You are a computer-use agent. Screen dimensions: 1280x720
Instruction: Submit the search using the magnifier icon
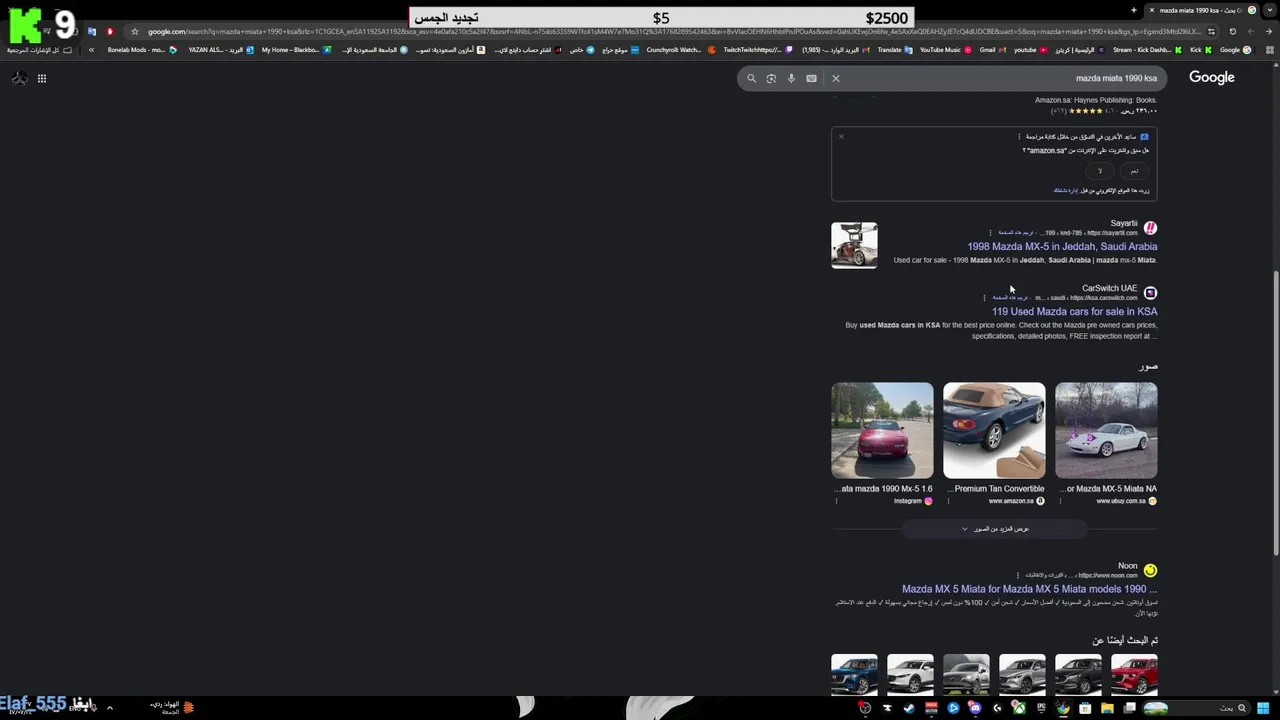751,78
